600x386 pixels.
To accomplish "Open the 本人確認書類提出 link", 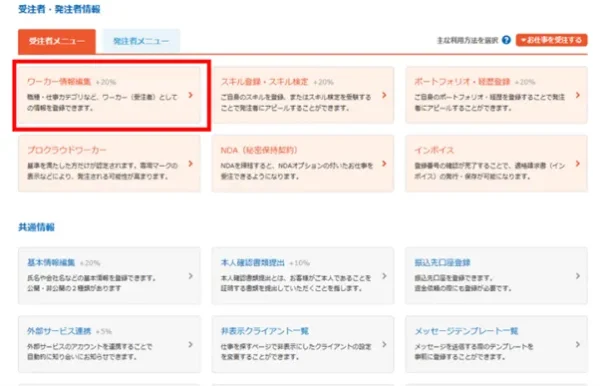I will click(x=253, y=262).
